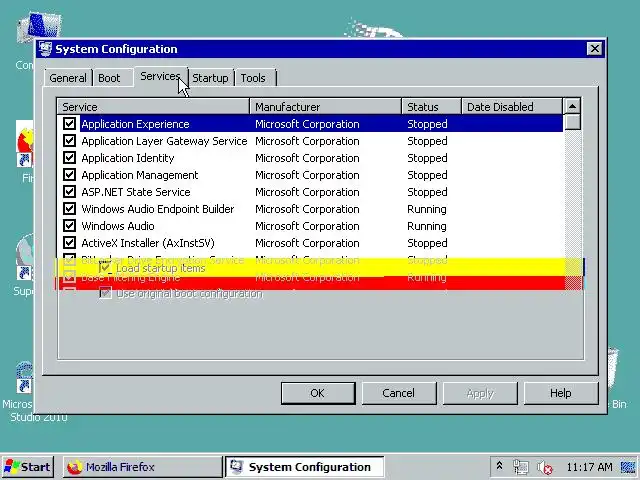Click the Cancel button
640x480 pixels.
(399, 393)
